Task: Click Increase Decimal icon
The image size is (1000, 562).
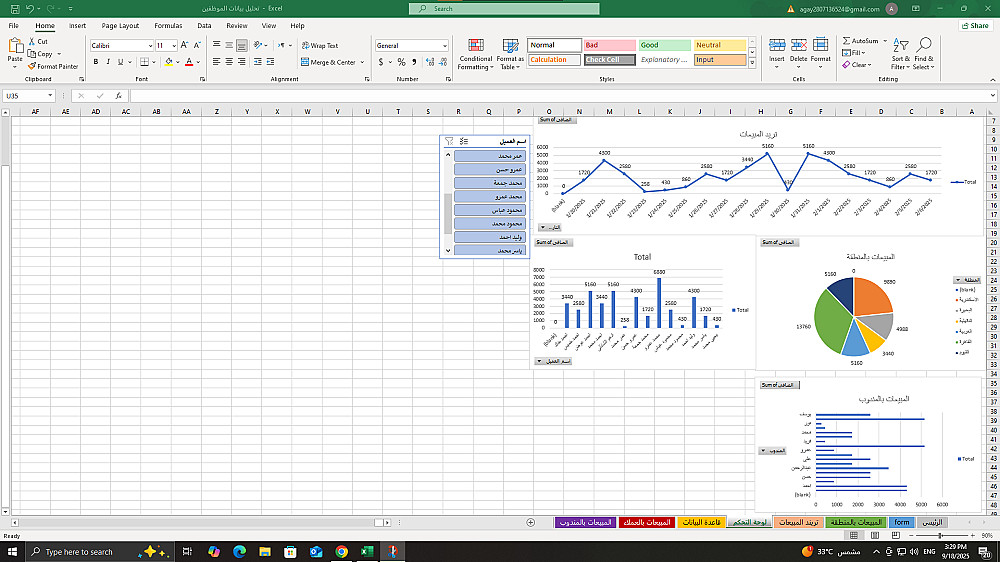Action: (x=430, y=63)
